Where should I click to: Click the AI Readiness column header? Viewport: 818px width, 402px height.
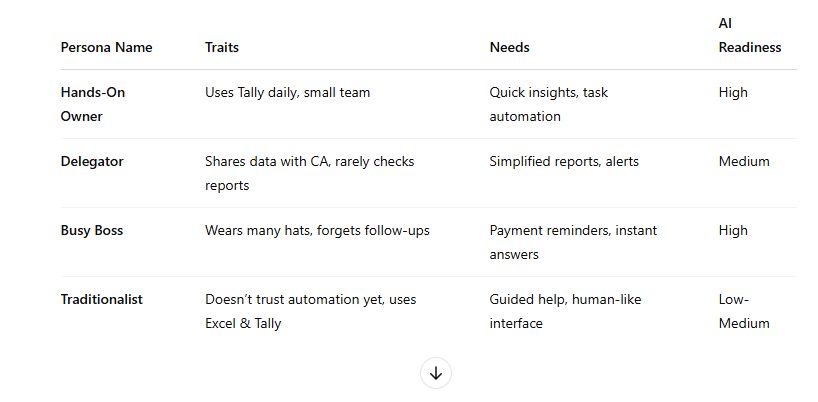coord(749,35)
